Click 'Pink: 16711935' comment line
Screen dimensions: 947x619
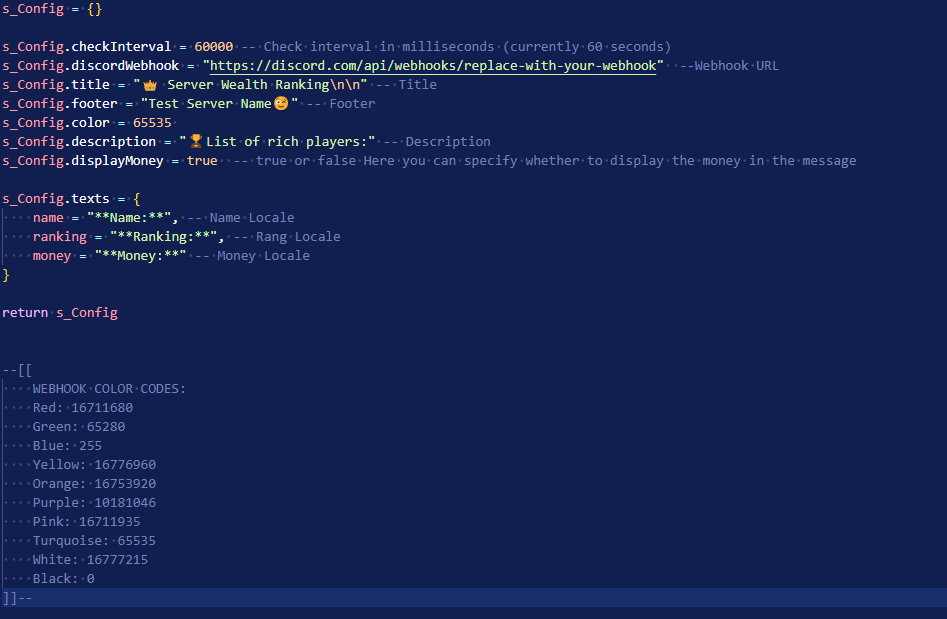86,522
